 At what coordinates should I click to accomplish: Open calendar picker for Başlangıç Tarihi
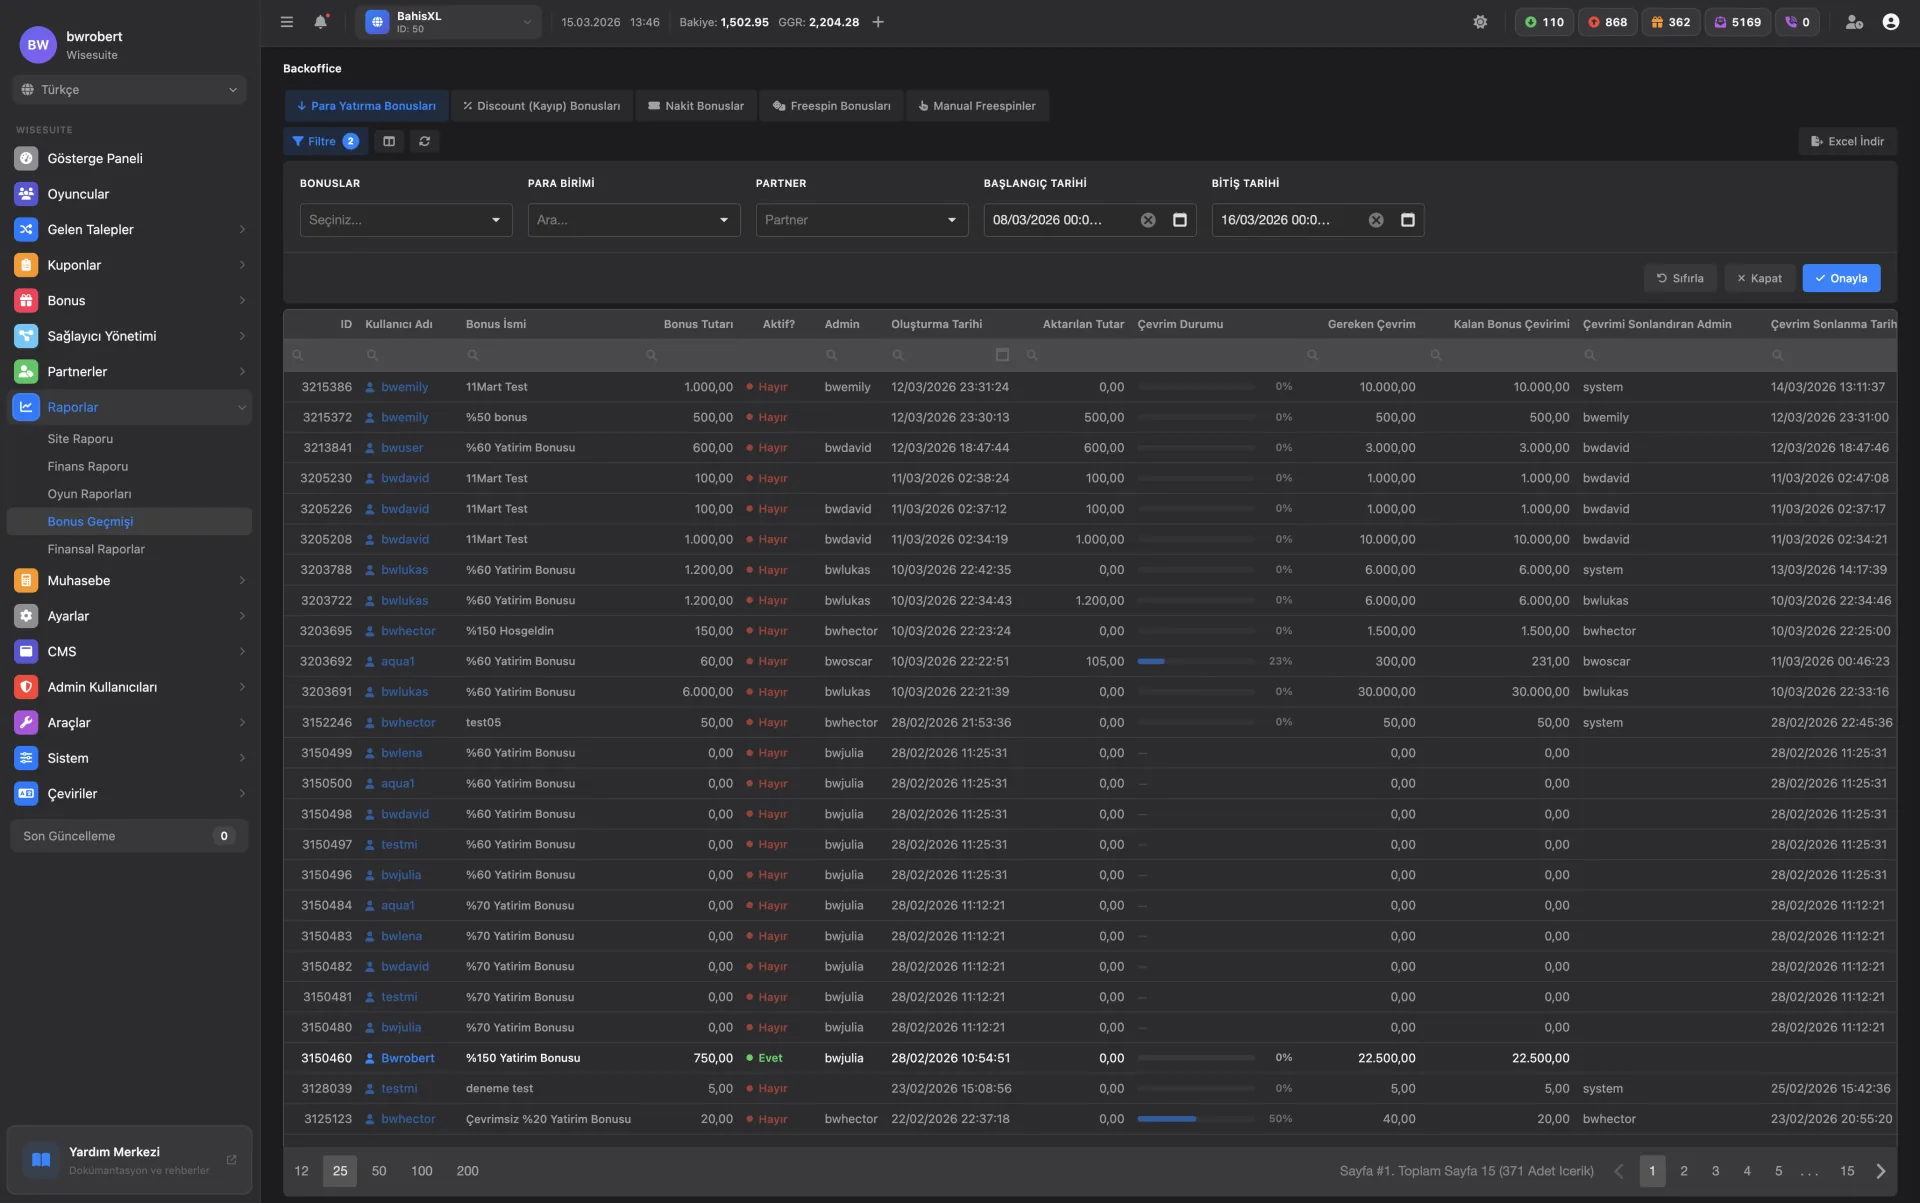pos(1180,220)
